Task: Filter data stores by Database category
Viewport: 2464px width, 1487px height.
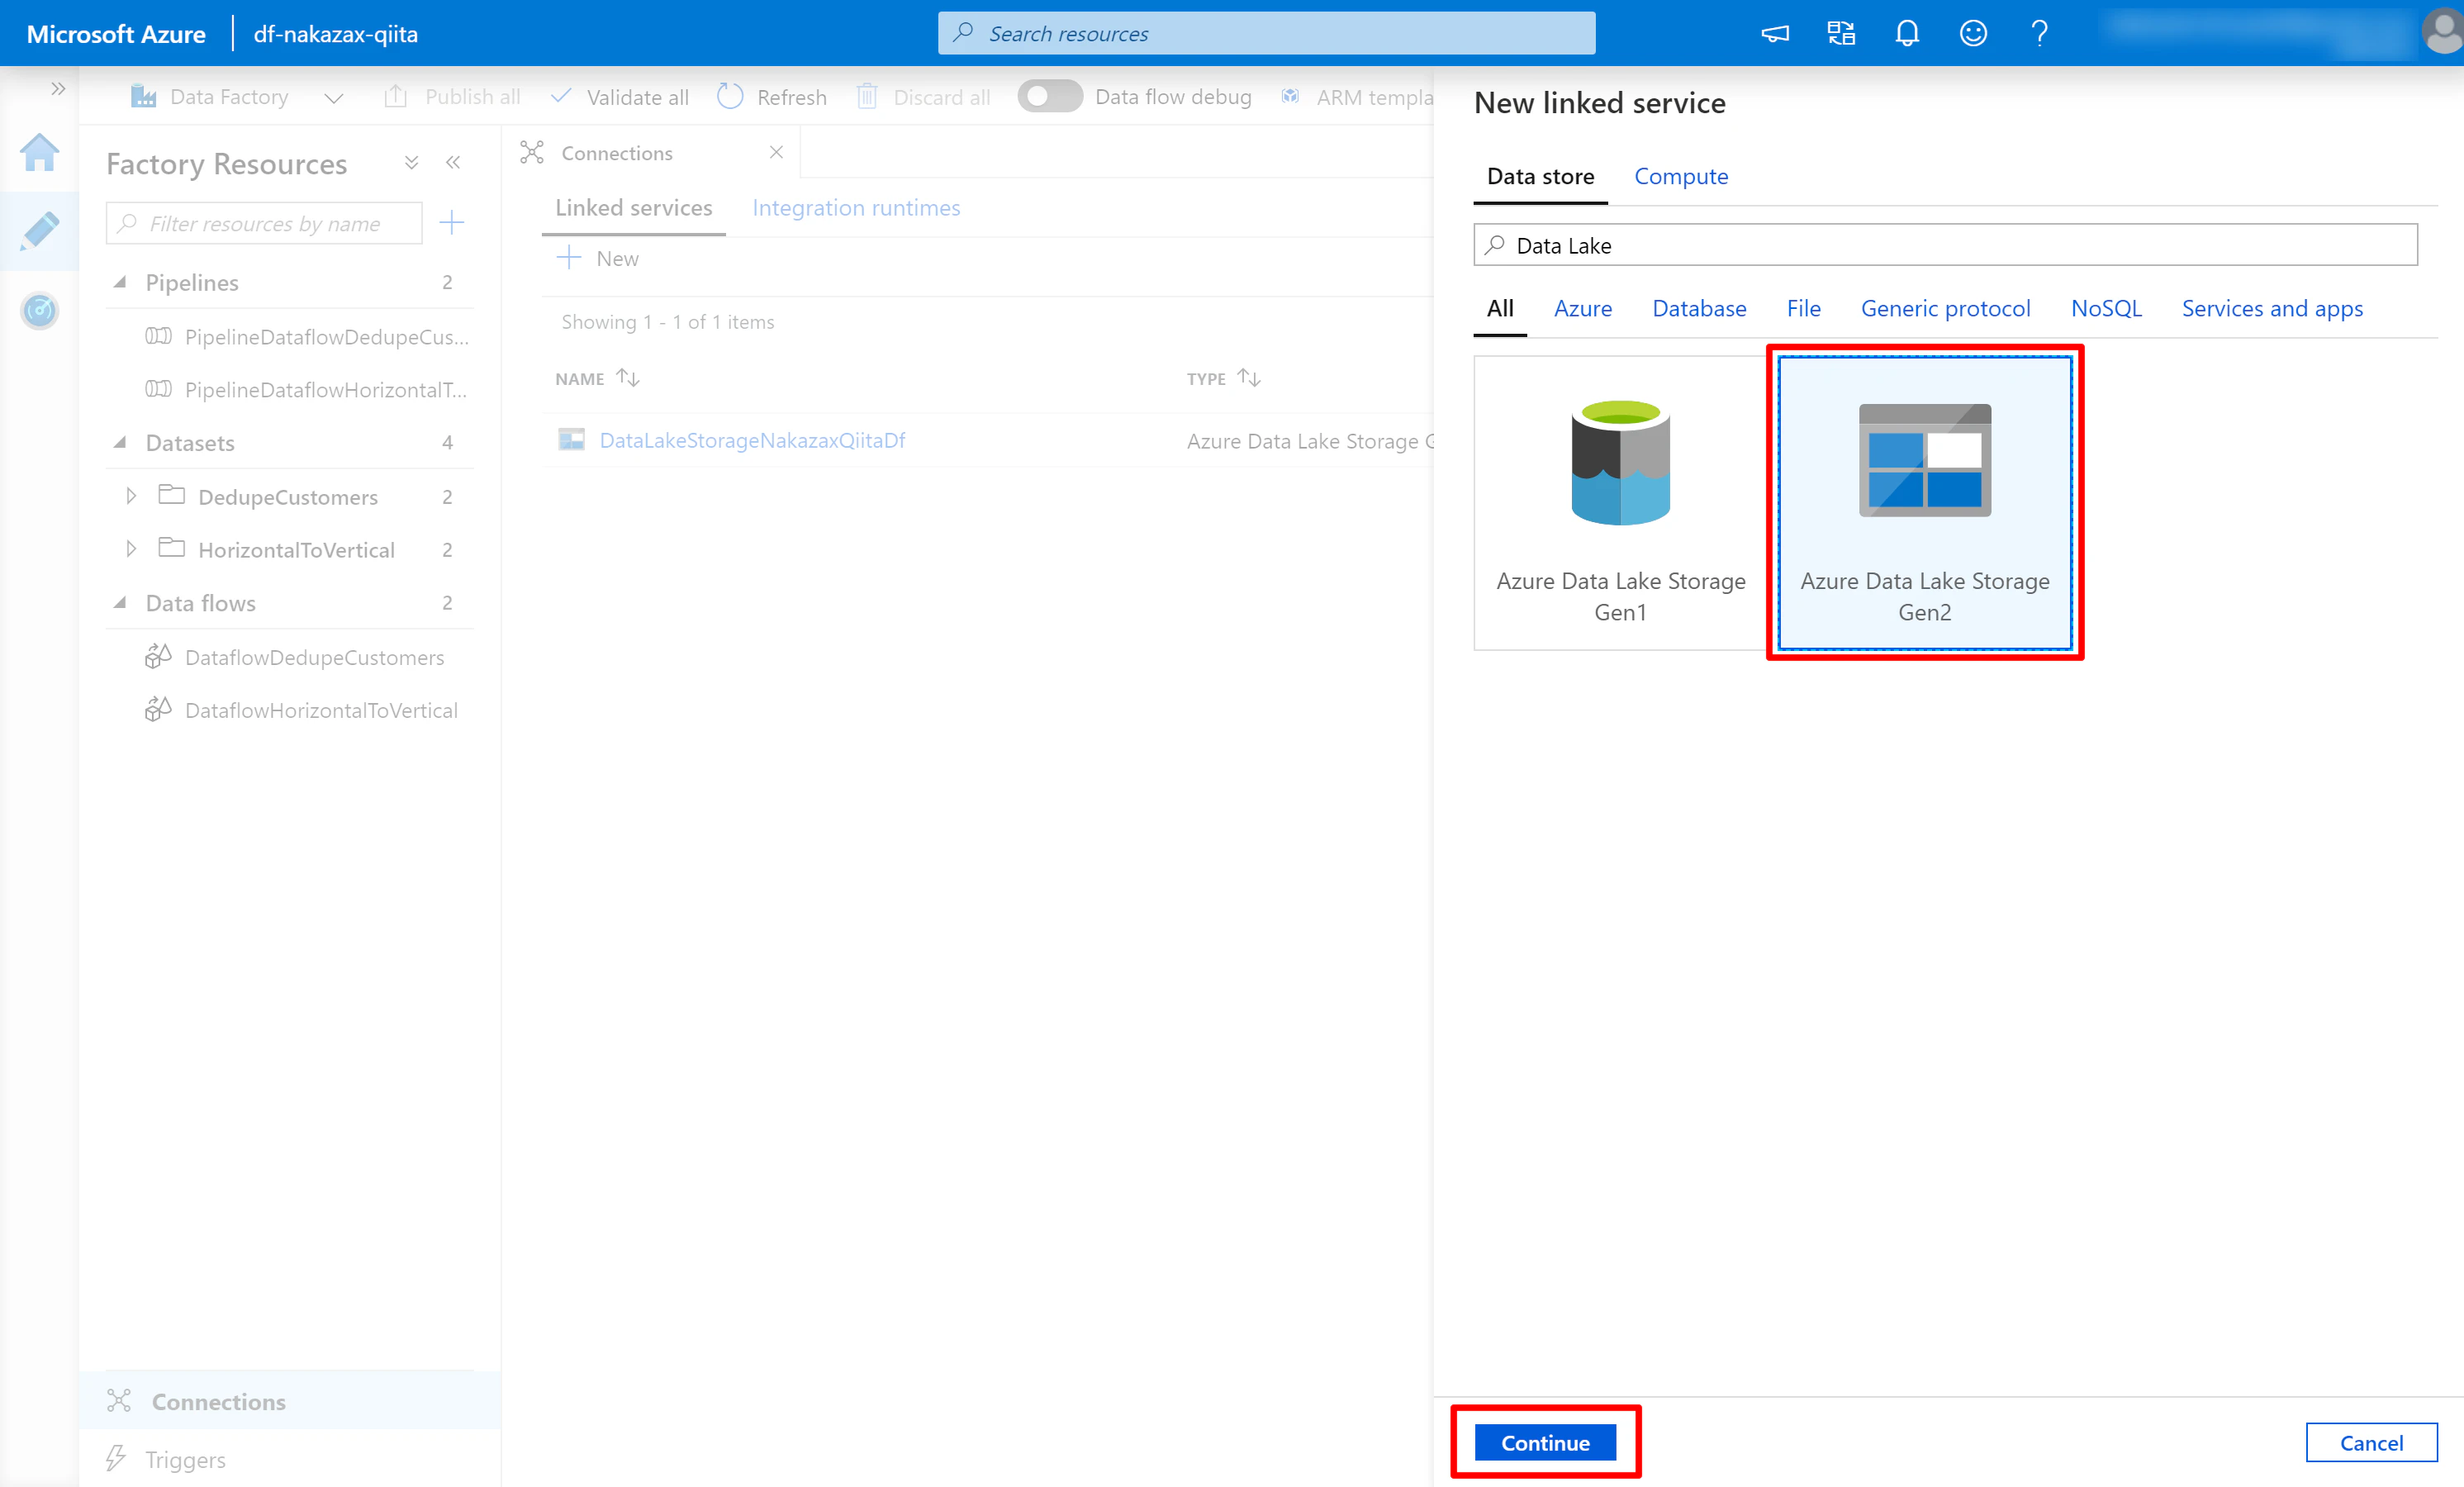Action: [x=1698, y=308]
